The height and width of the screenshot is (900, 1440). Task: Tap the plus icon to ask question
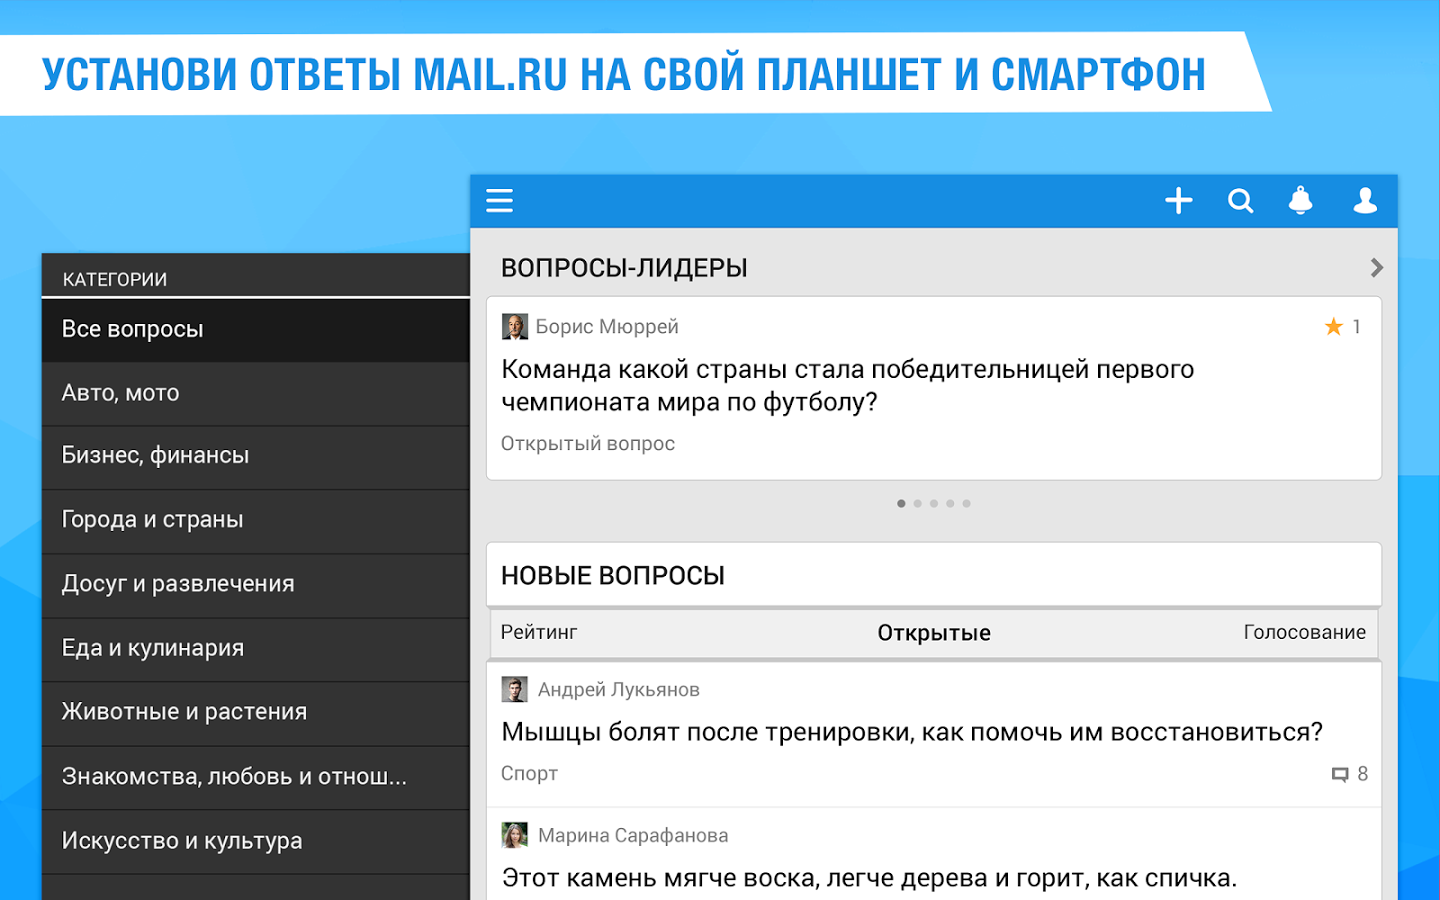click(1179, 201)
